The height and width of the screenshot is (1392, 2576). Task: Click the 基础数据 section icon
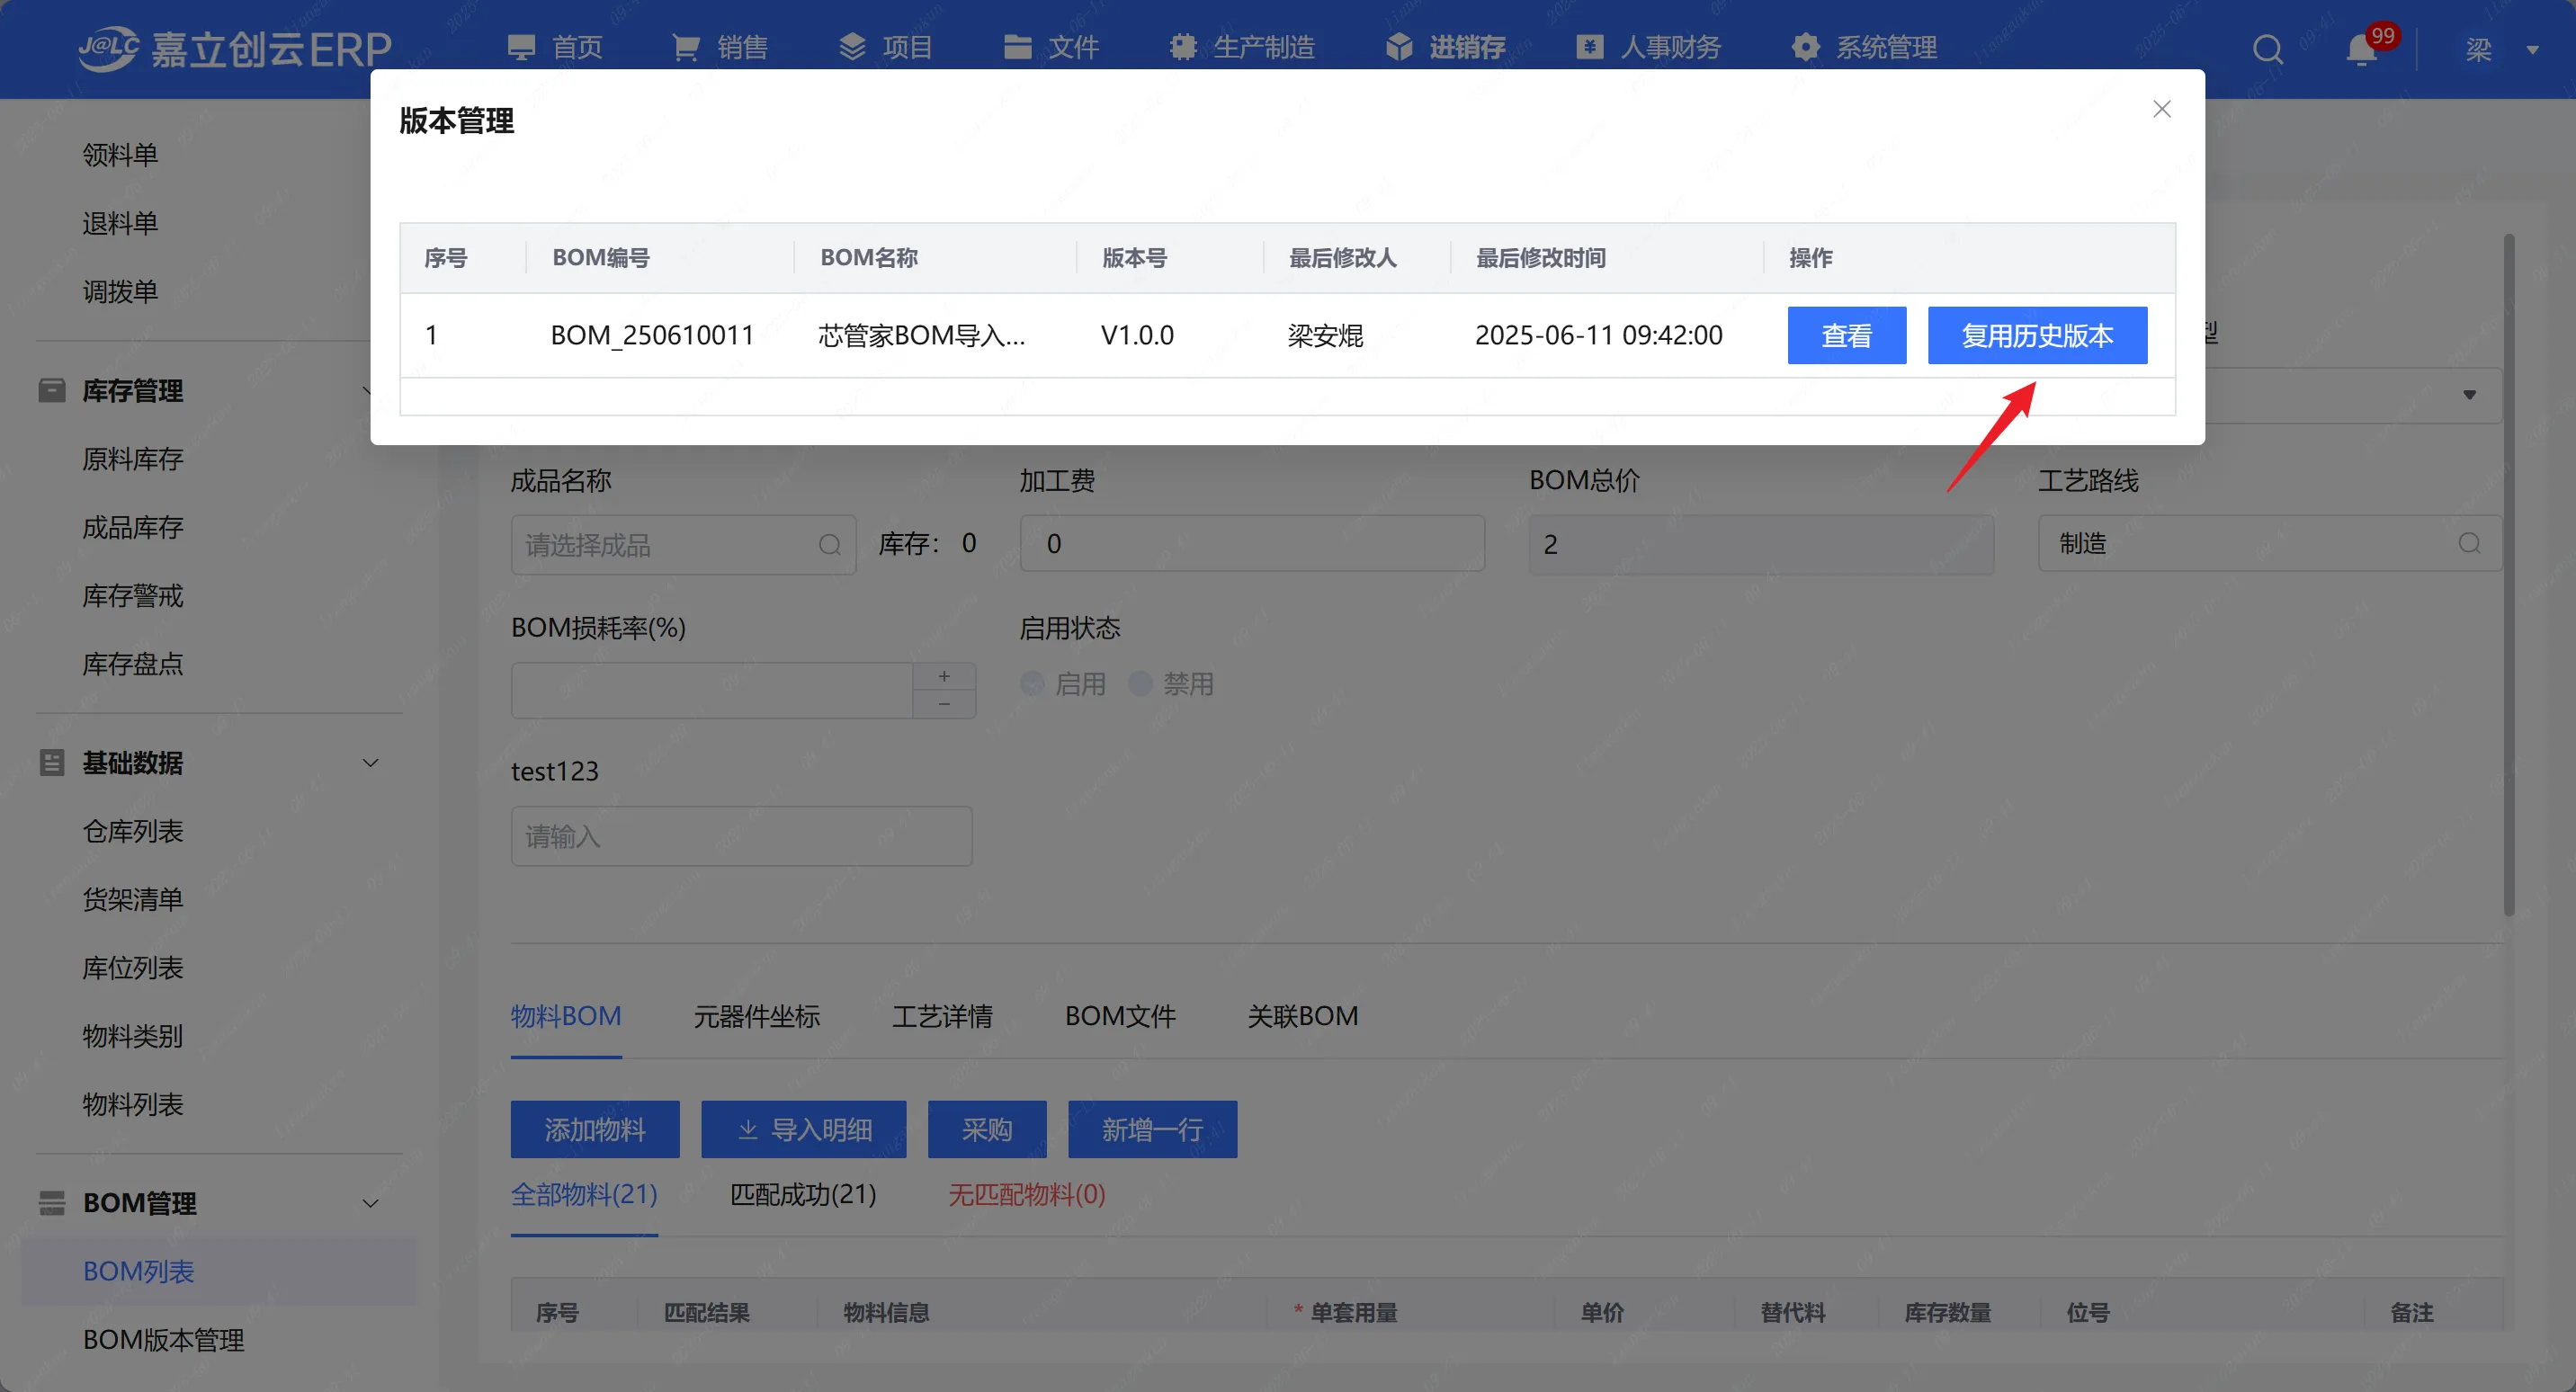coord(52,763)
